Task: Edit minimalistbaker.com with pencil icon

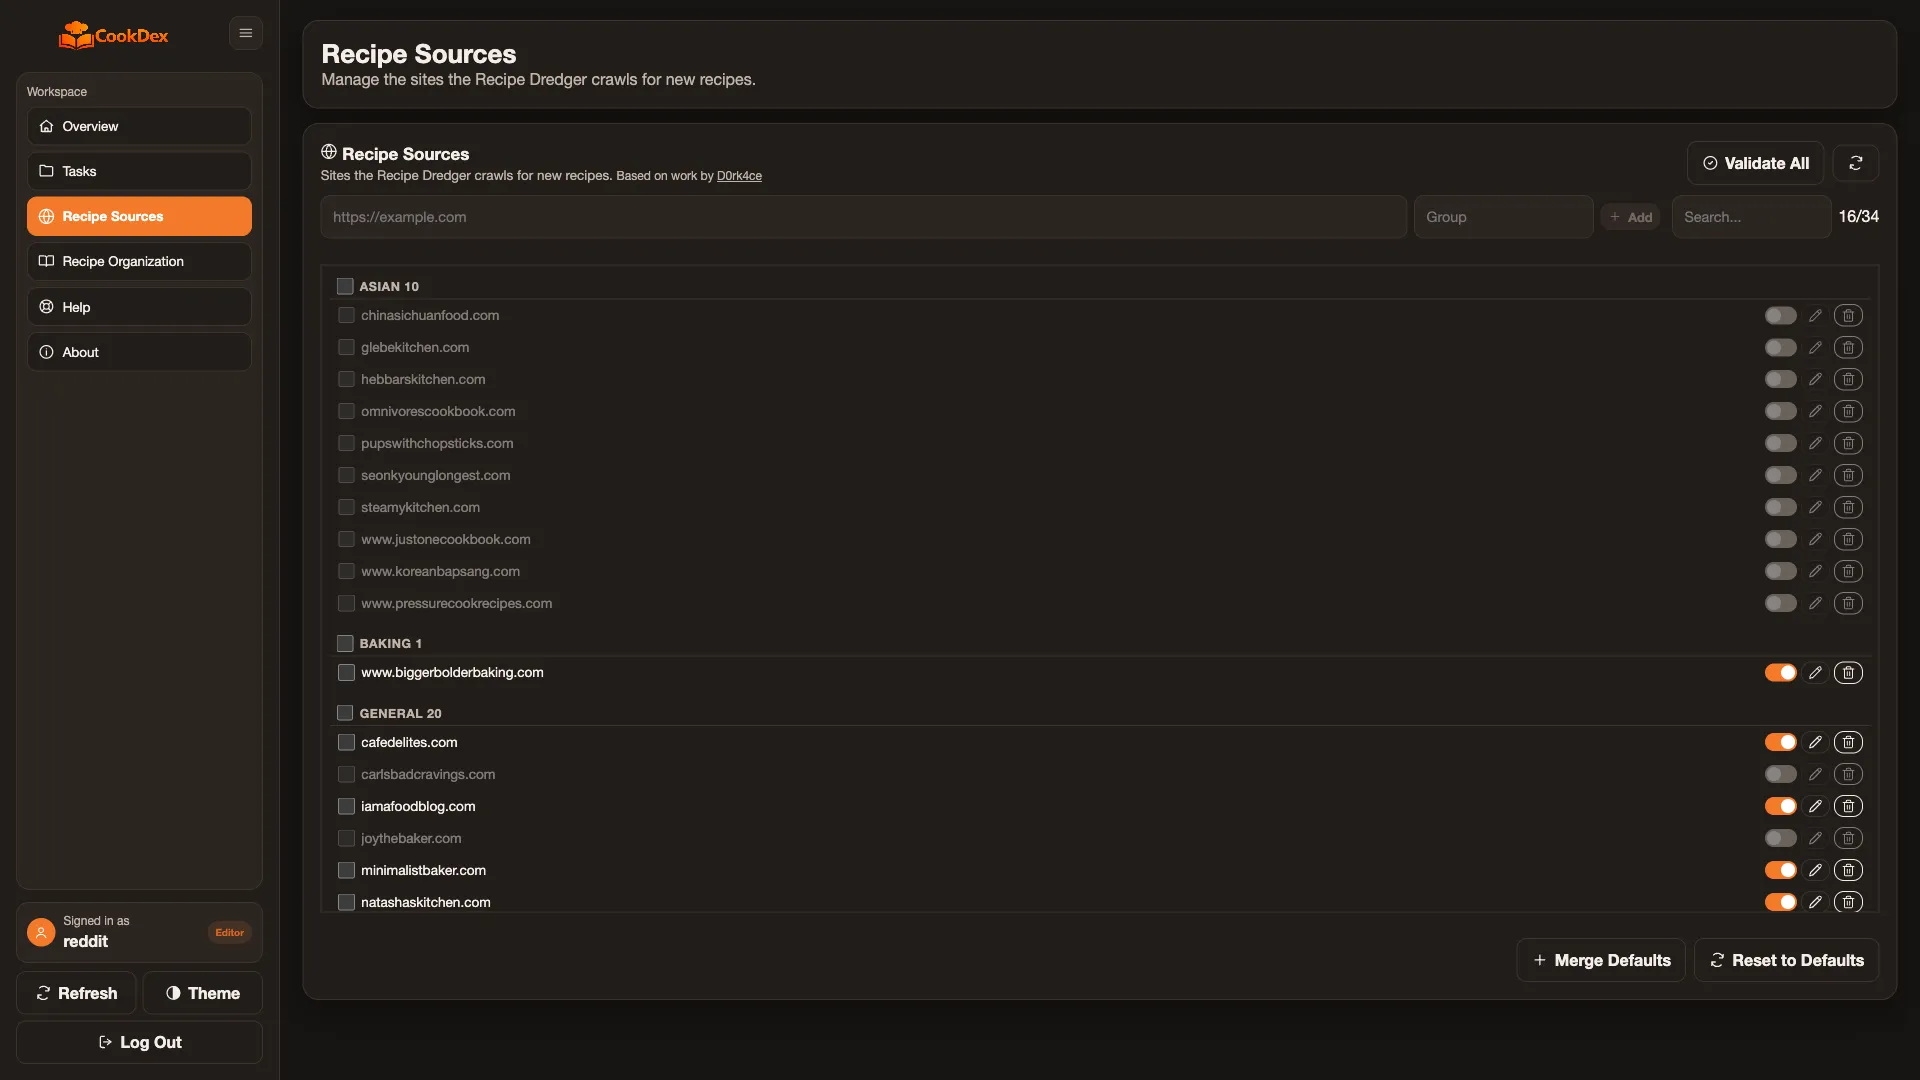Action: 1815,871
